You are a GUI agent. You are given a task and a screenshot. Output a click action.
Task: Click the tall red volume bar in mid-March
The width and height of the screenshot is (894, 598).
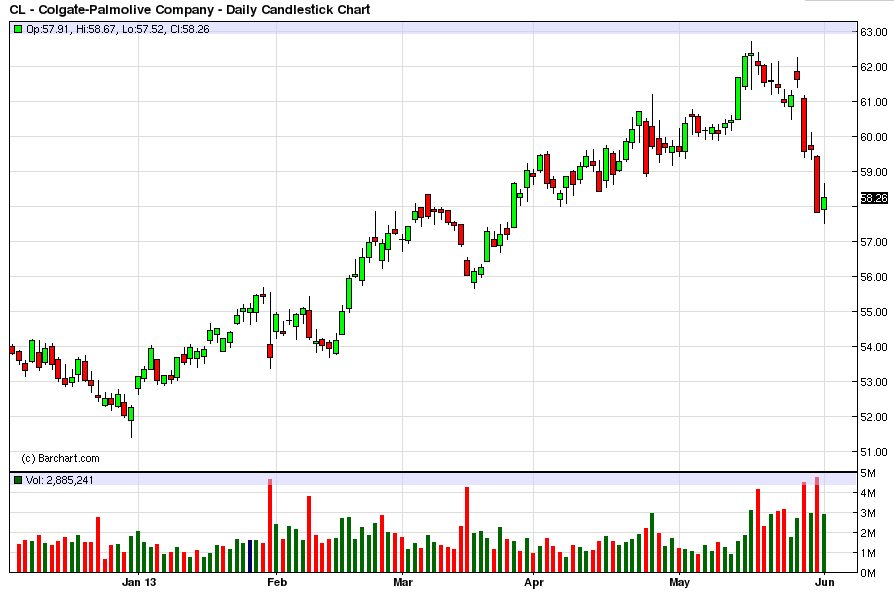pos(467,530)
